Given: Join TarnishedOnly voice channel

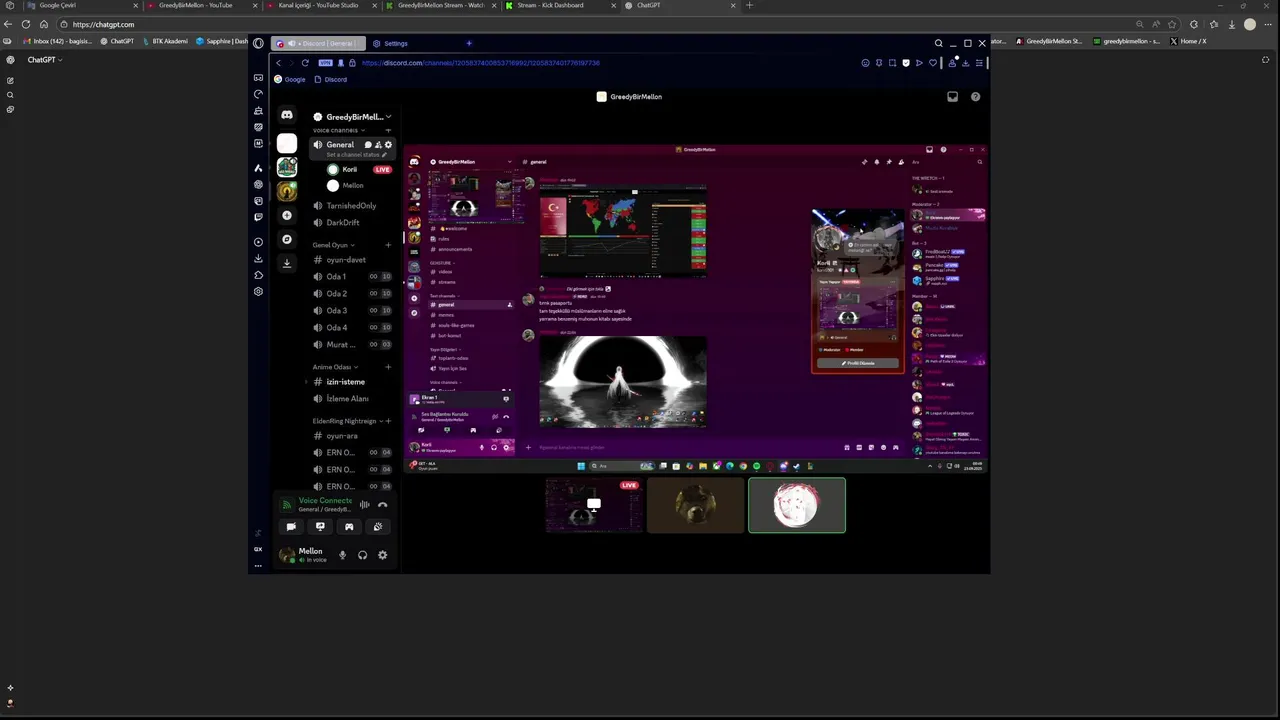Looking at the screenshot, I should point(351,206).
